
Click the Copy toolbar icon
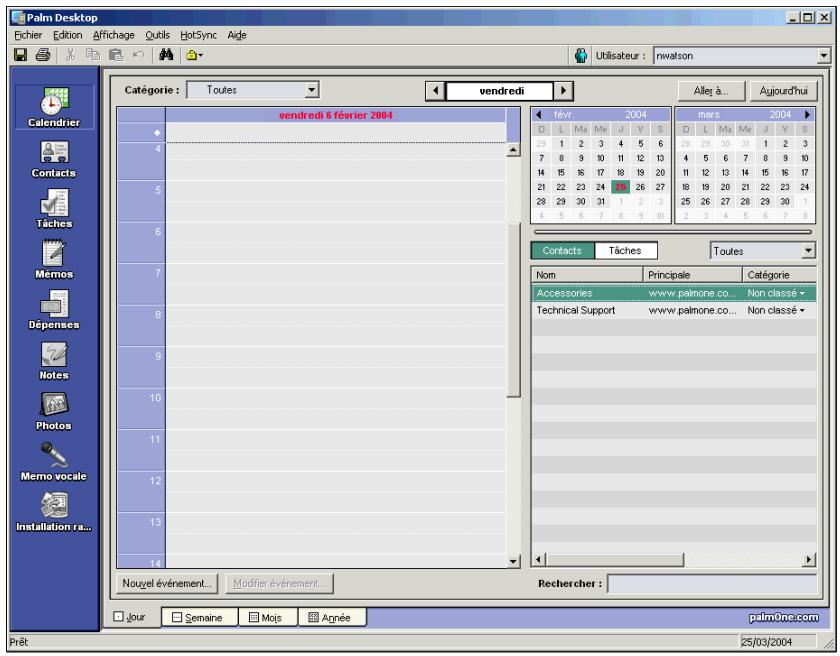93,55
